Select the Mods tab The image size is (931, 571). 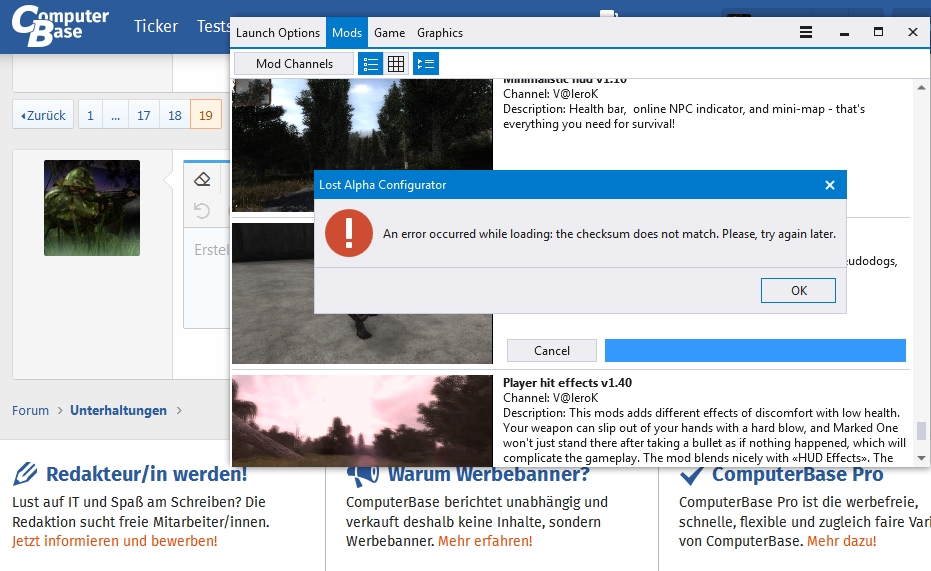pos(347,33)
